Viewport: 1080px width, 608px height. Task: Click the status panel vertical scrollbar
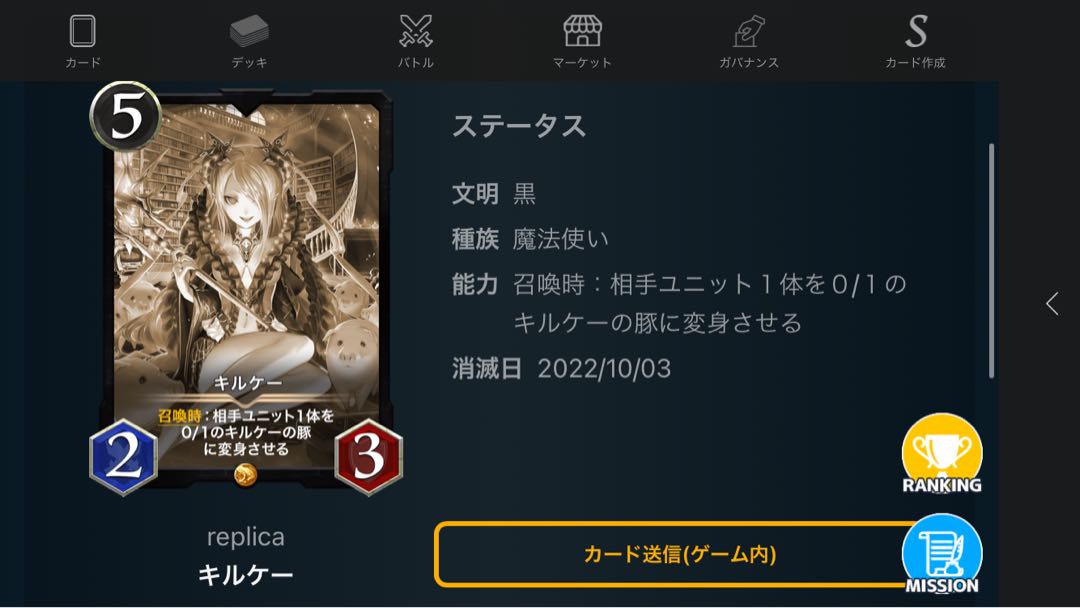991,260
